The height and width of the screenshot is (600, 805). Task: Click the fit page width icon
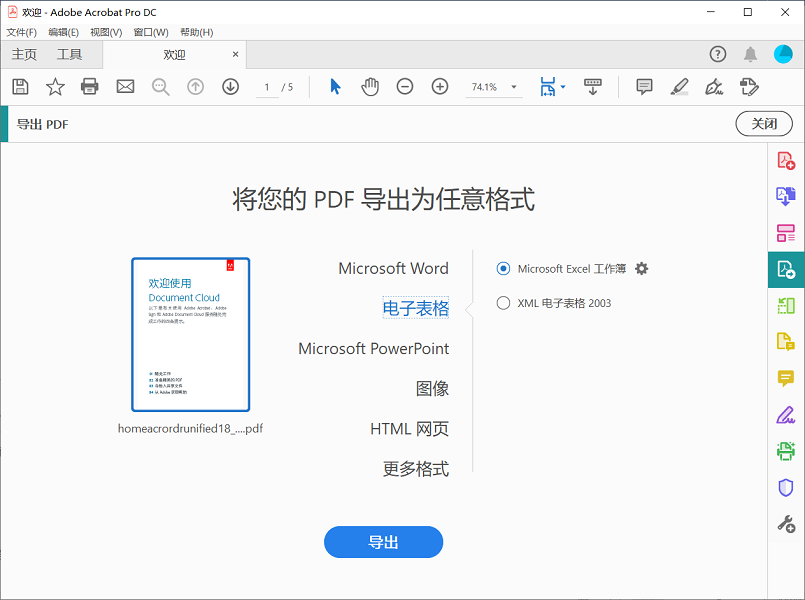point(548,87)
